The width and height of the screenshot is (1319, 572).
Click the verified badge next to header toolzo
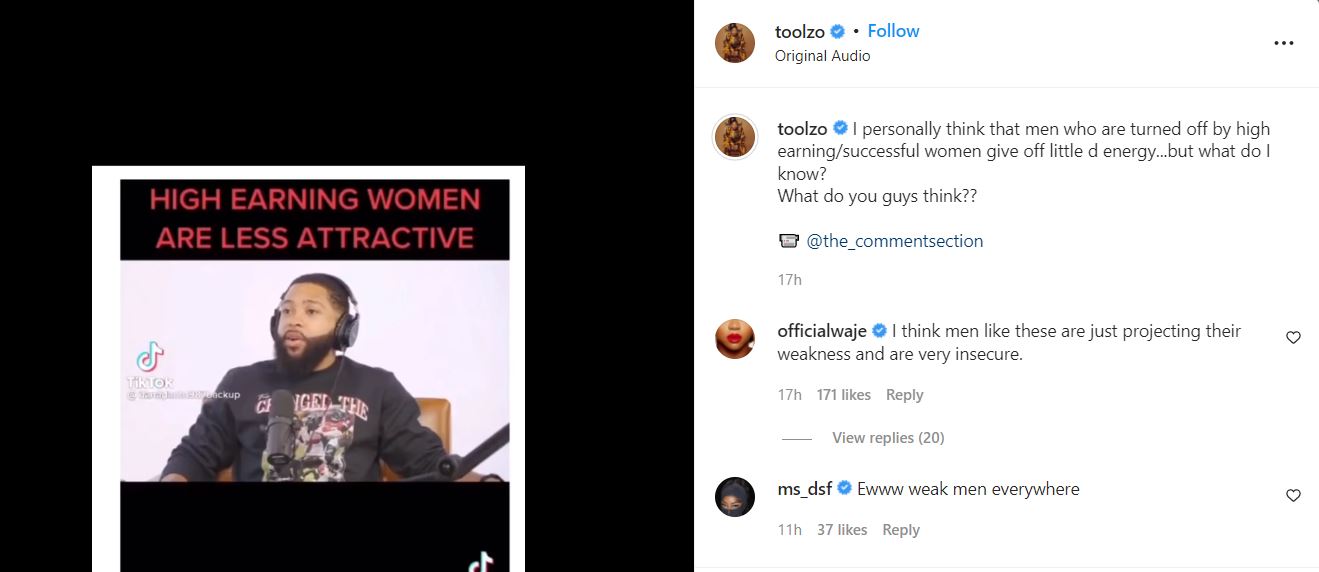click(838, 32)
